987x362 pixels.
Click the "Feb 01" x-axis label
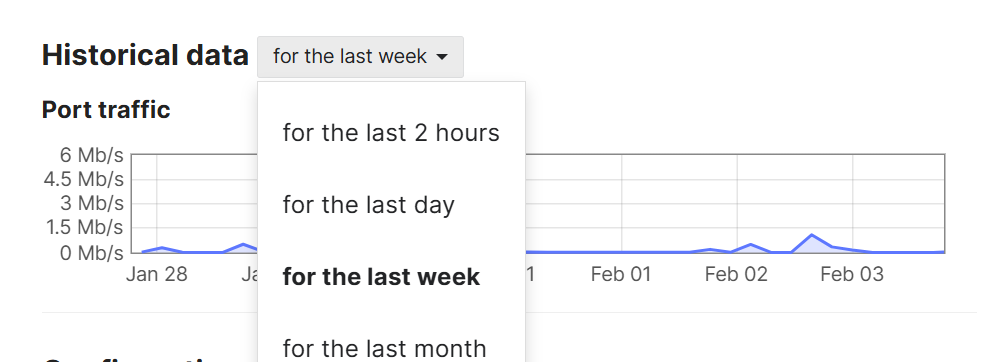tap(621, 274)
